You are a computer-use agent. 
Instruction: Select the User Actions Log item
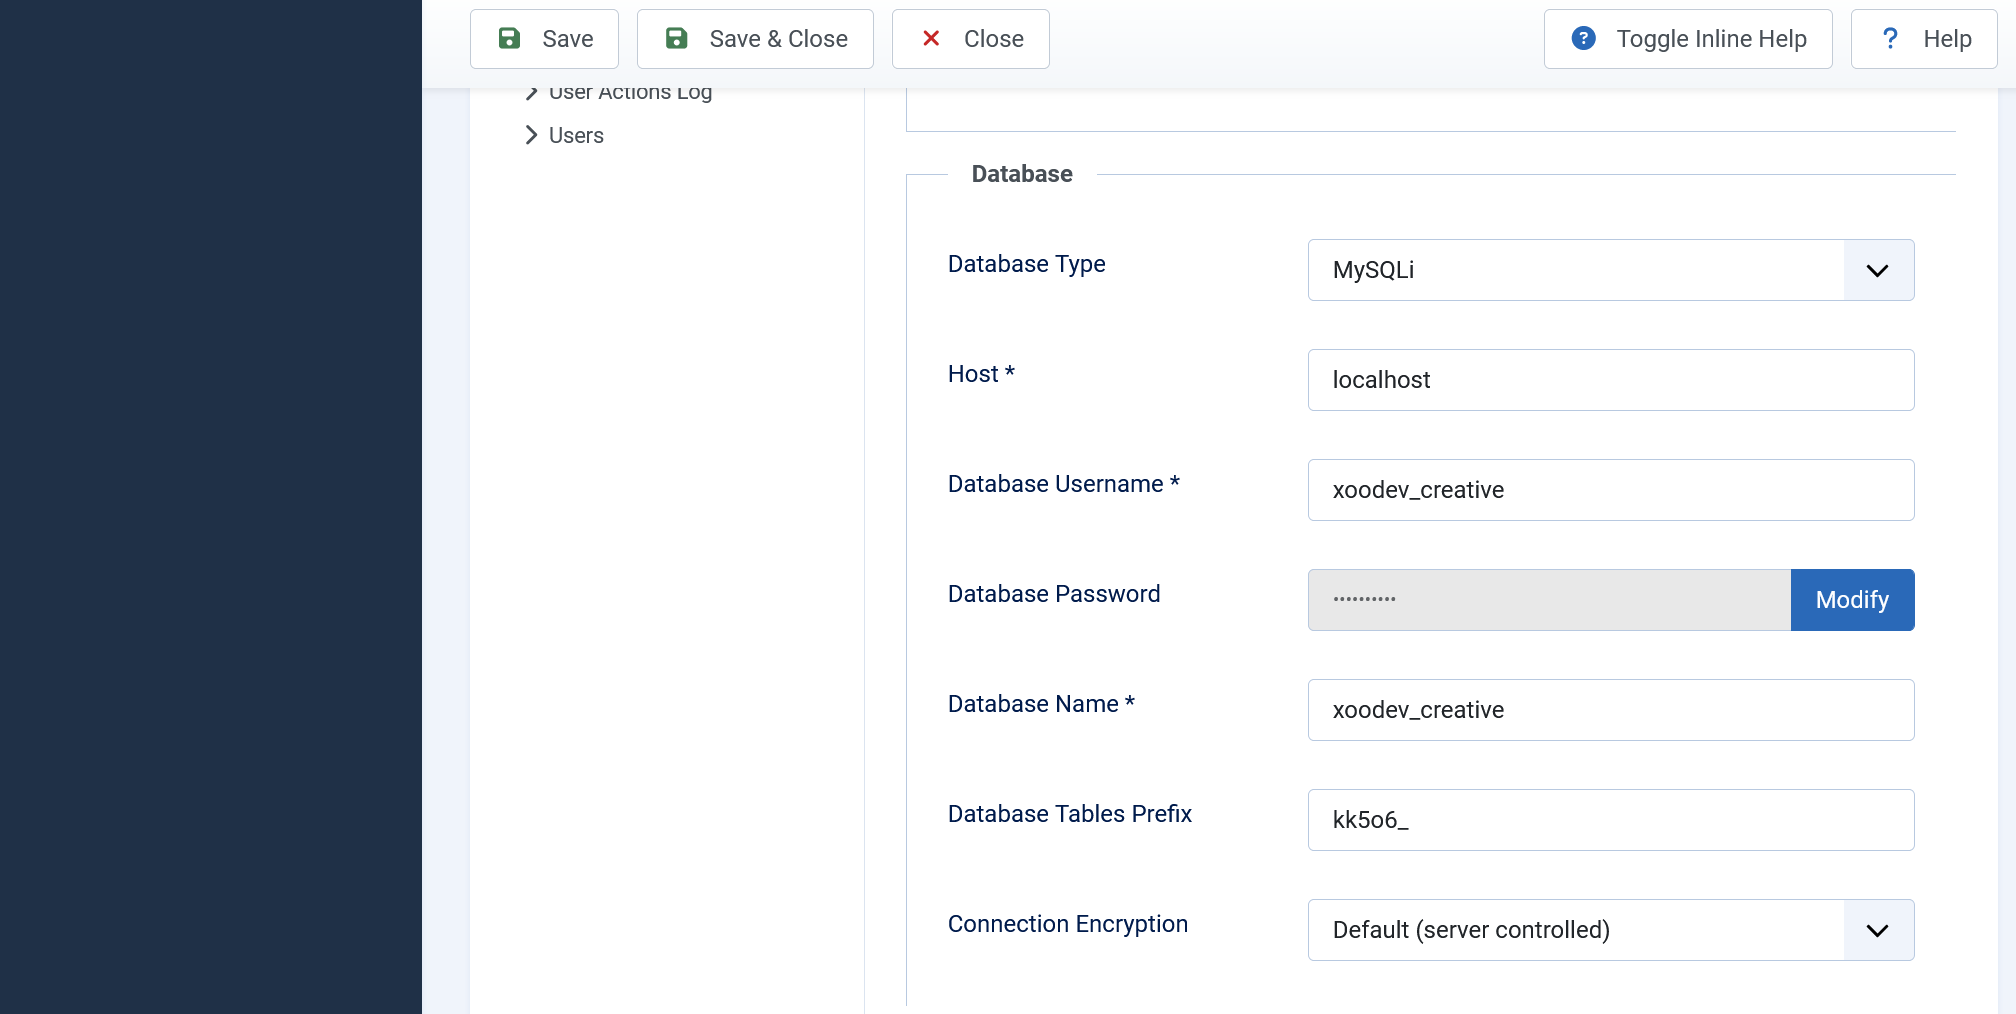click(630, 91)
